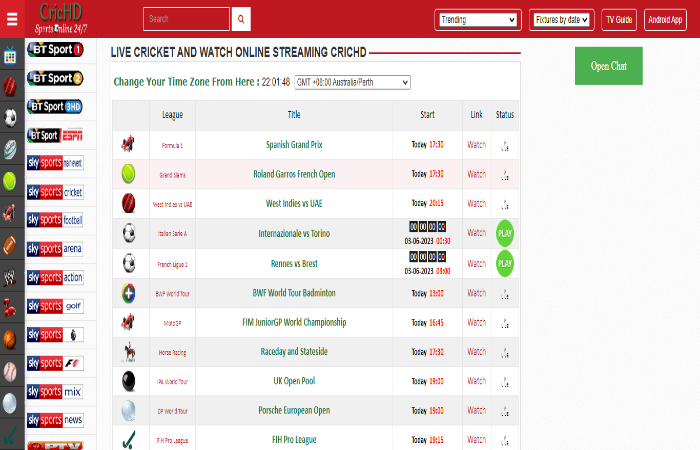Click the Italian Serie A league label
700x450 pixels.
click(172, 233)
